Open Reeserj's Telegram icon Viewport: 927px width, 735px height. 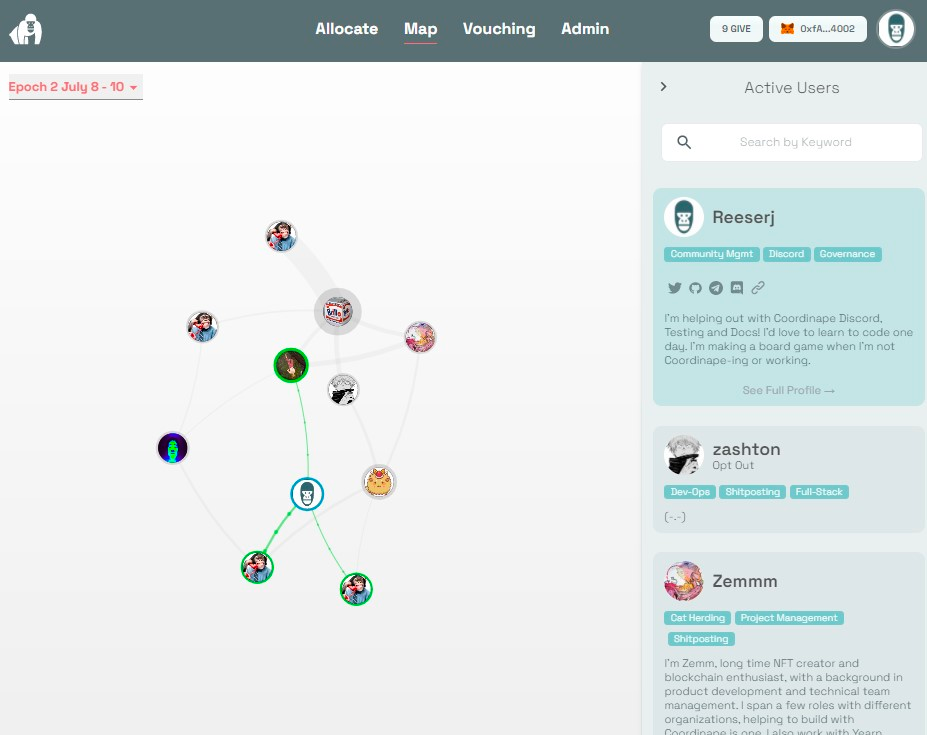(x=716, y=288)
